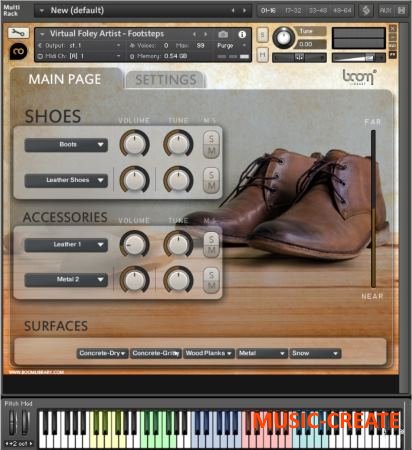Image resolution: width=412 pixels, height=450 pixels.
Task: Open the Purge menu
Action: click(x=231, y=46)
